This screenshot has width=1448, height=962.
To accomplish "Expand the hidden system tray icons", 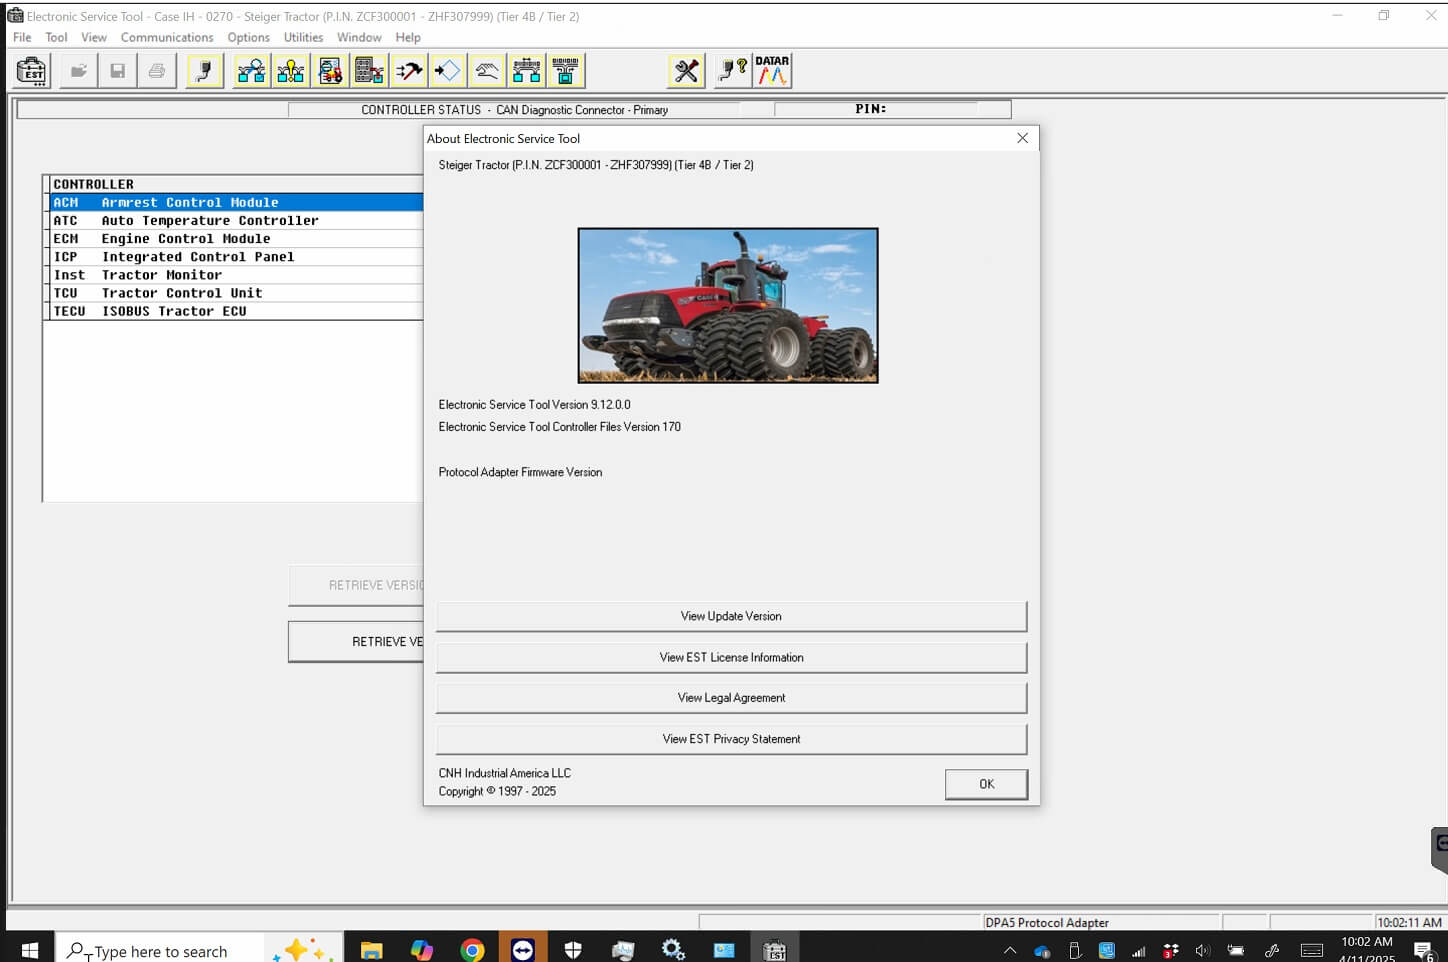I will (x=1010, y=951).
